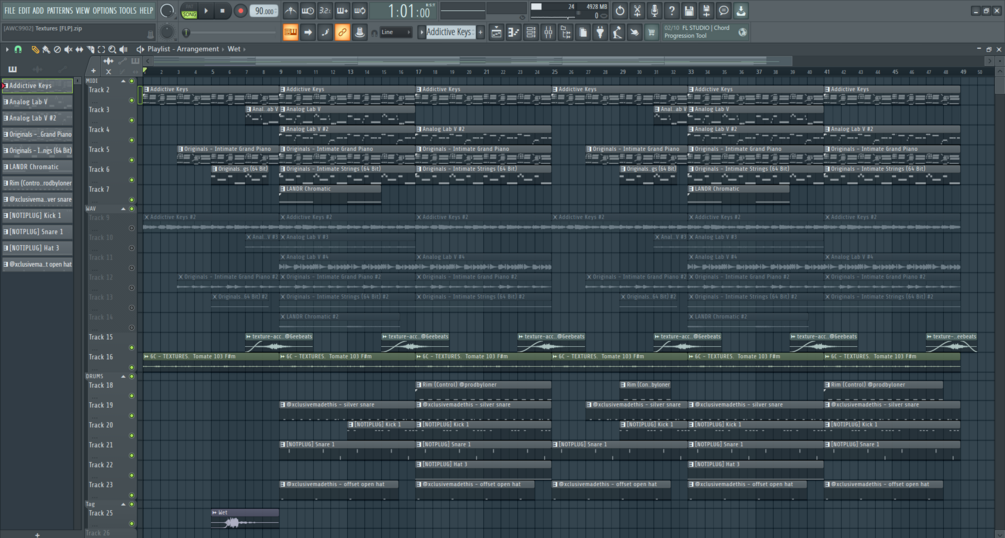
Task: Select the playlist Zoom tool
Action: pyautogui.click(x=112, y=49)
